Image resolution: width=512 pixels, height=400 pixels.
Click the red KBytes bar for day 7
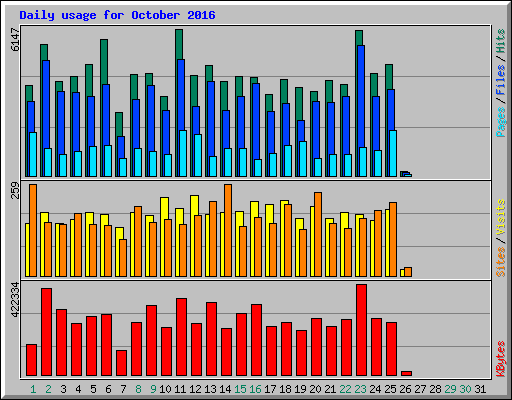tap(121, 363)
